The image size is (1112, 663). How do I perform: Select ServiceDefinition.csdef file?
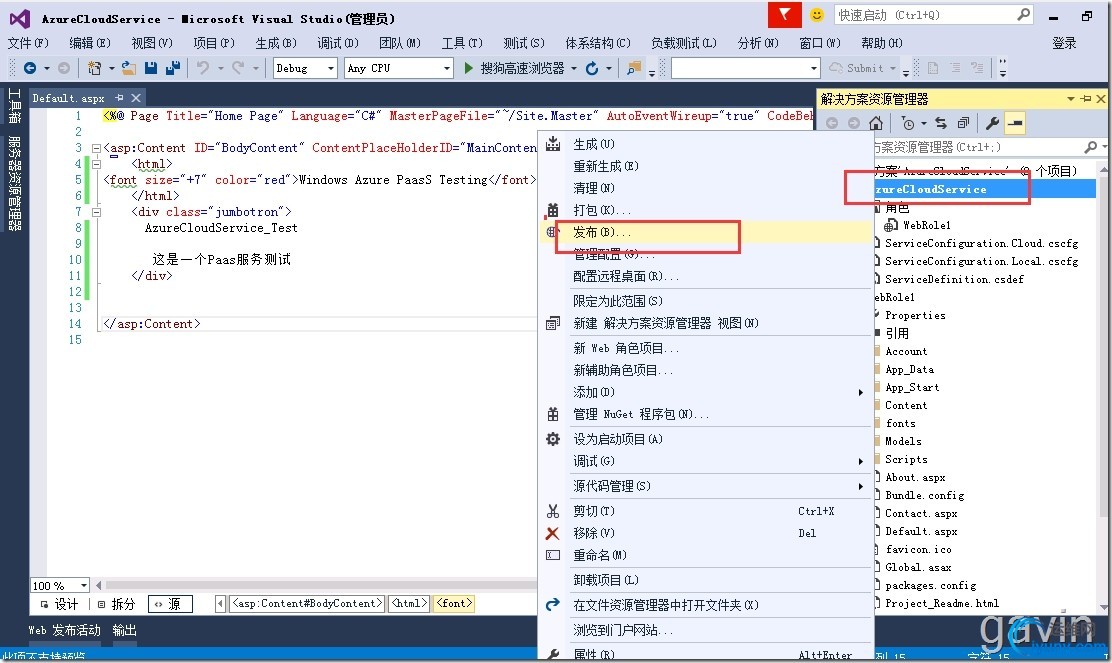[954, 279]
